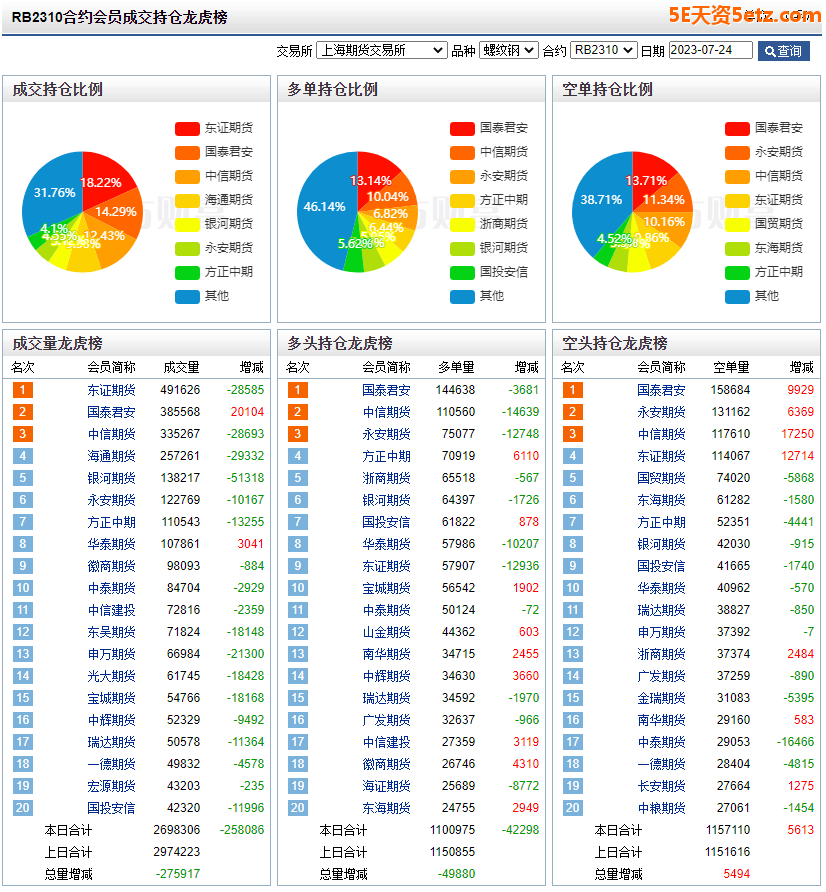
Task: Click the 空头持仓龙虎榜 panel header
Action: [x=686, y=344]
